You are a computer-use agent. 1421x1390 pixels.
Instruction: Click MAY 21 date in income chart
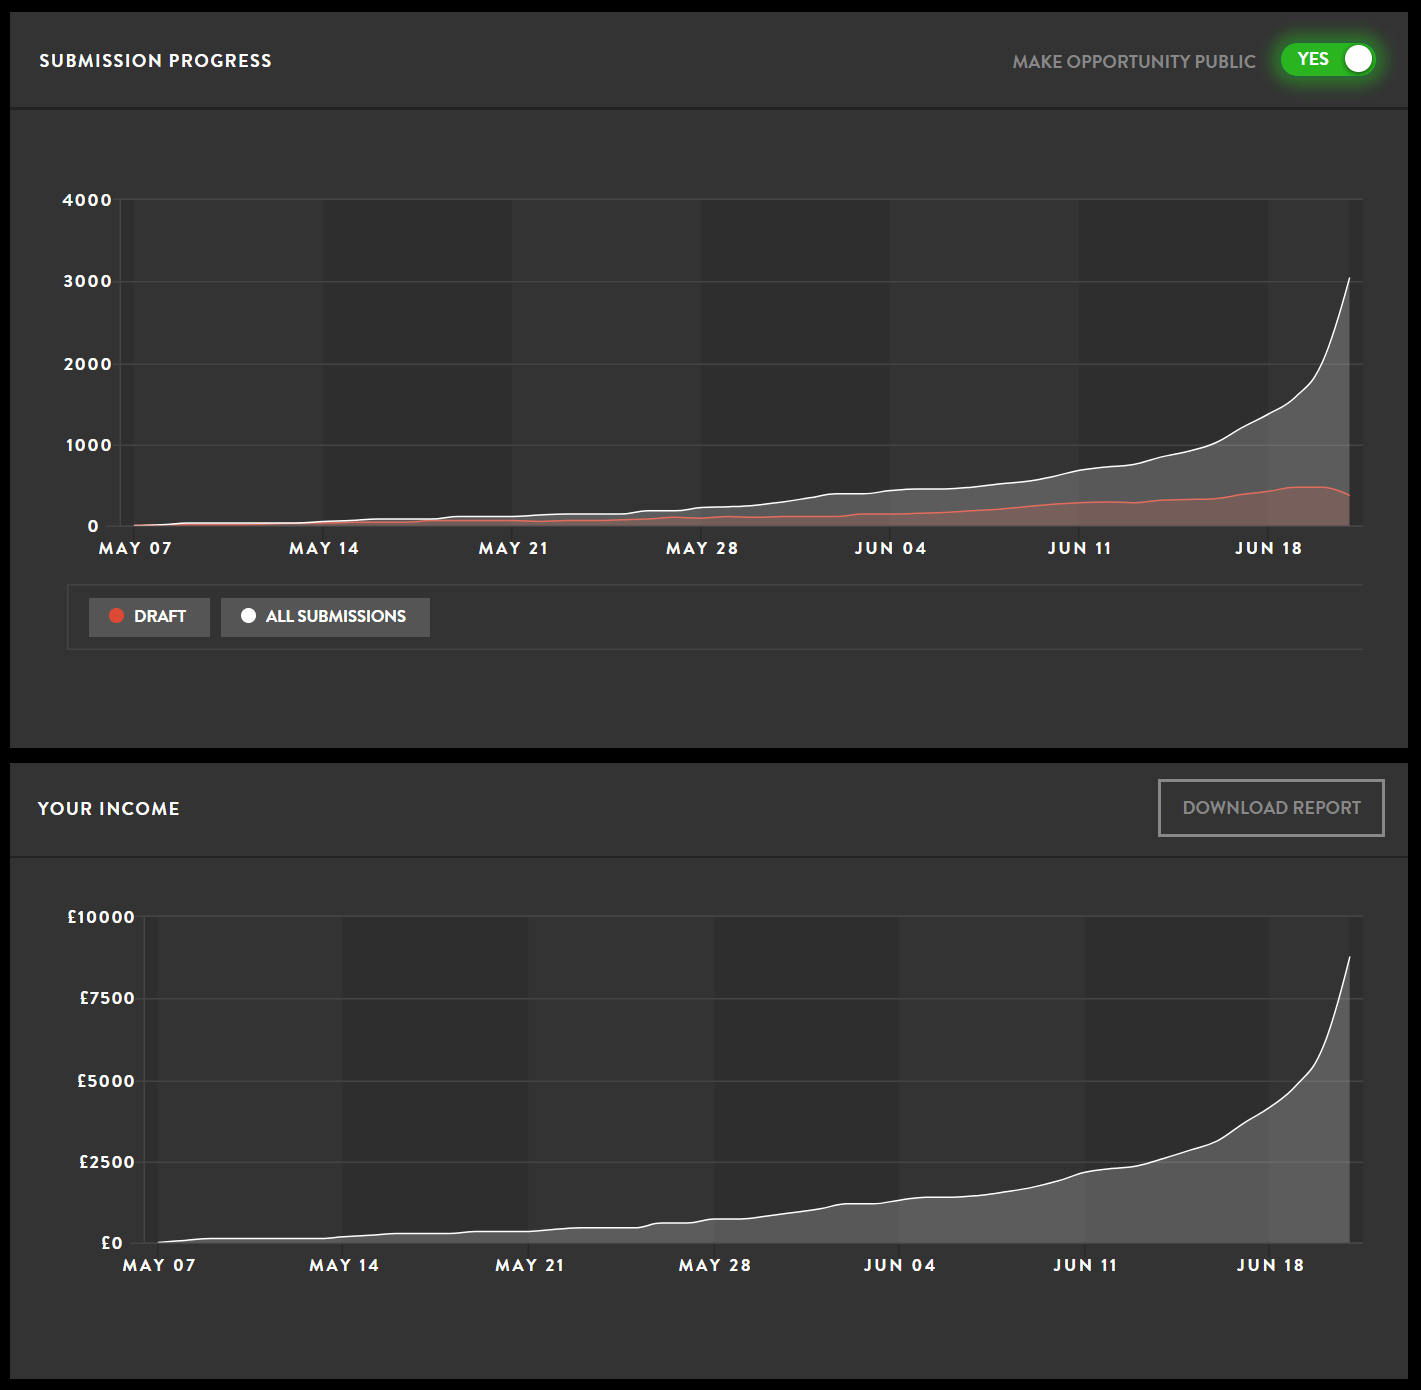pos(530,1265)
